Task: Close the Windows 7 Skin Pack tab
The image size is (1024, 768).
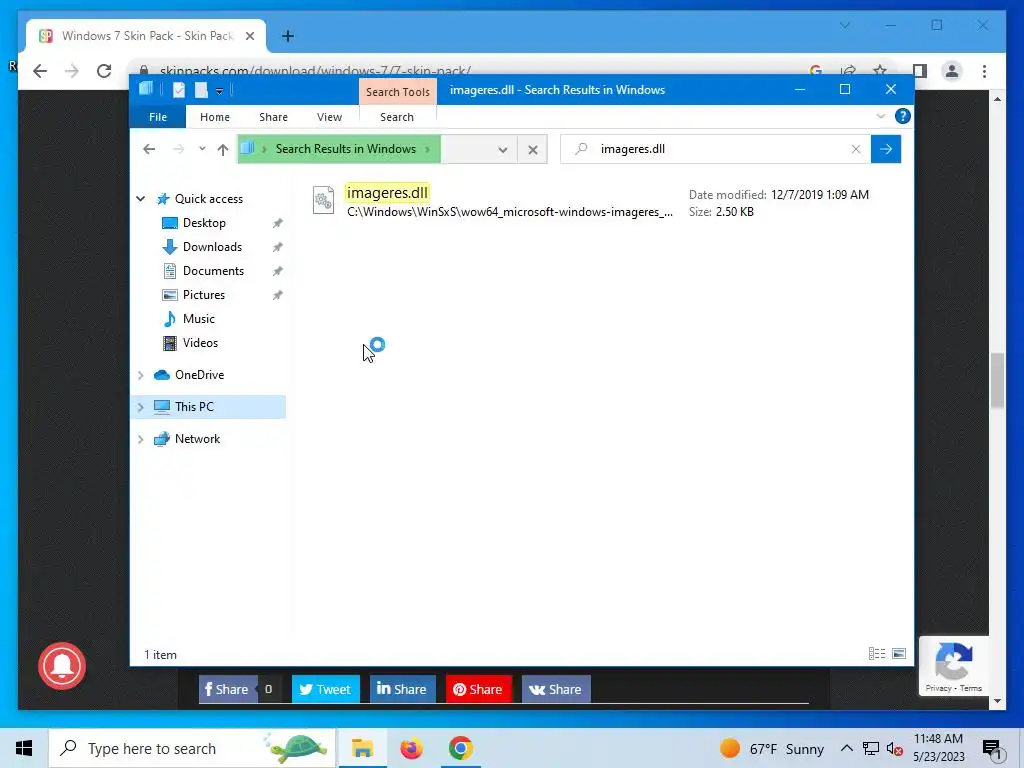Action: (249, 36)
